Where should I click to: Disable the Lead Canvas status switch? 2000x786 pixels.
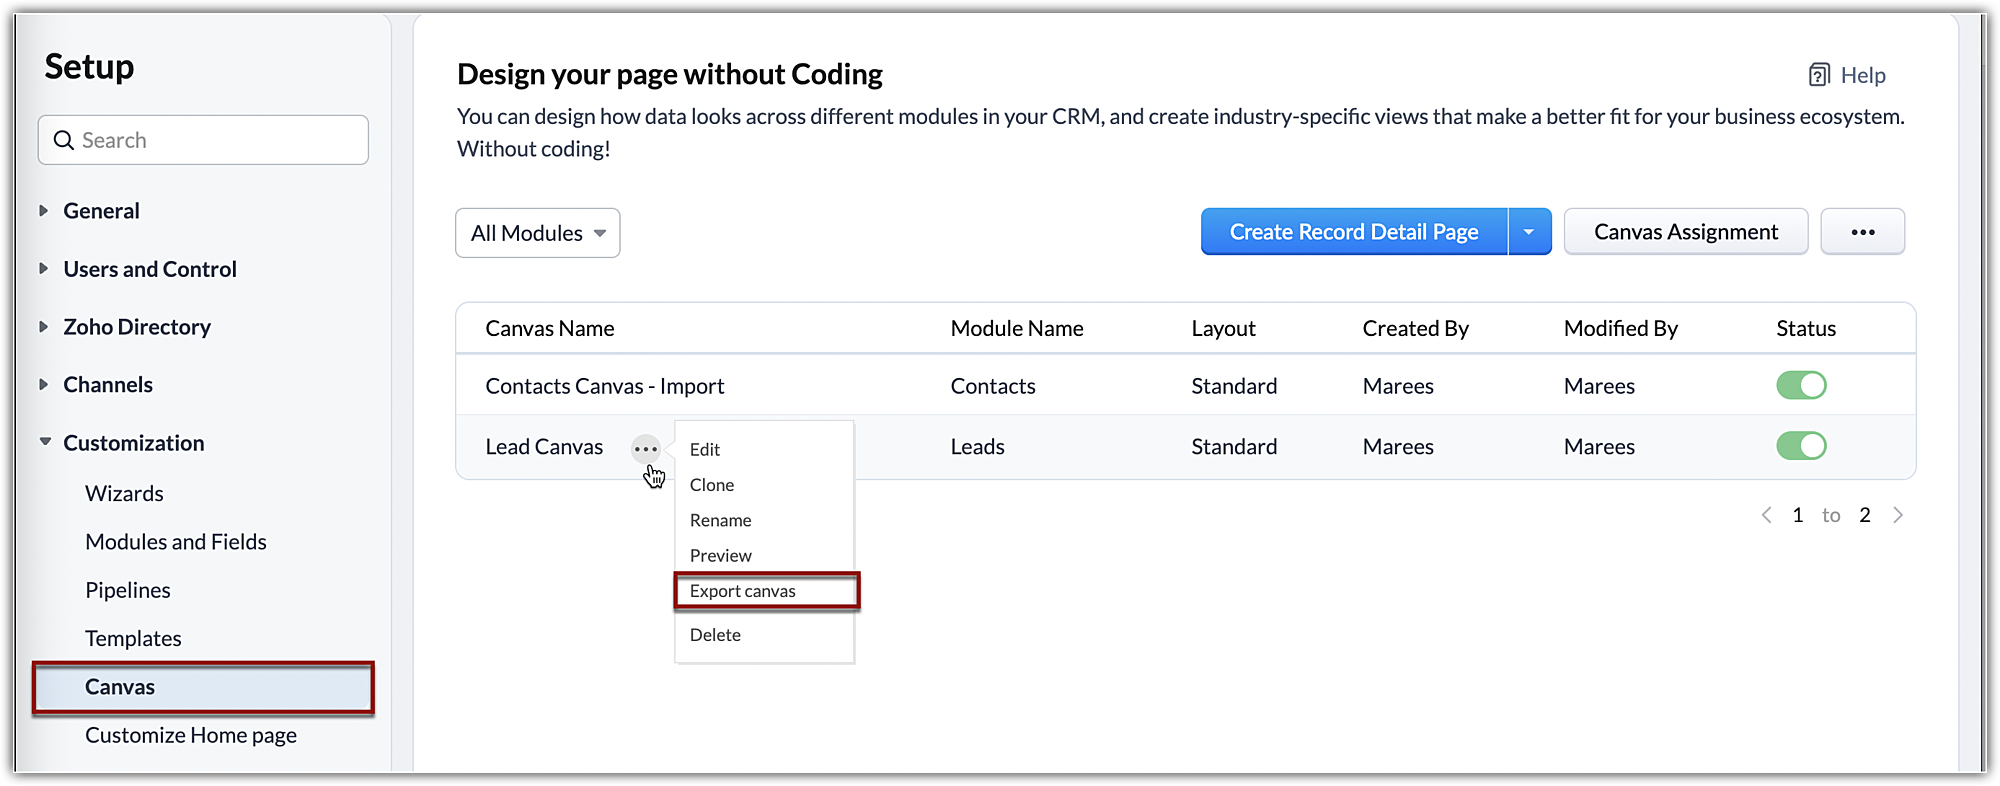[x=1801, y=446]
